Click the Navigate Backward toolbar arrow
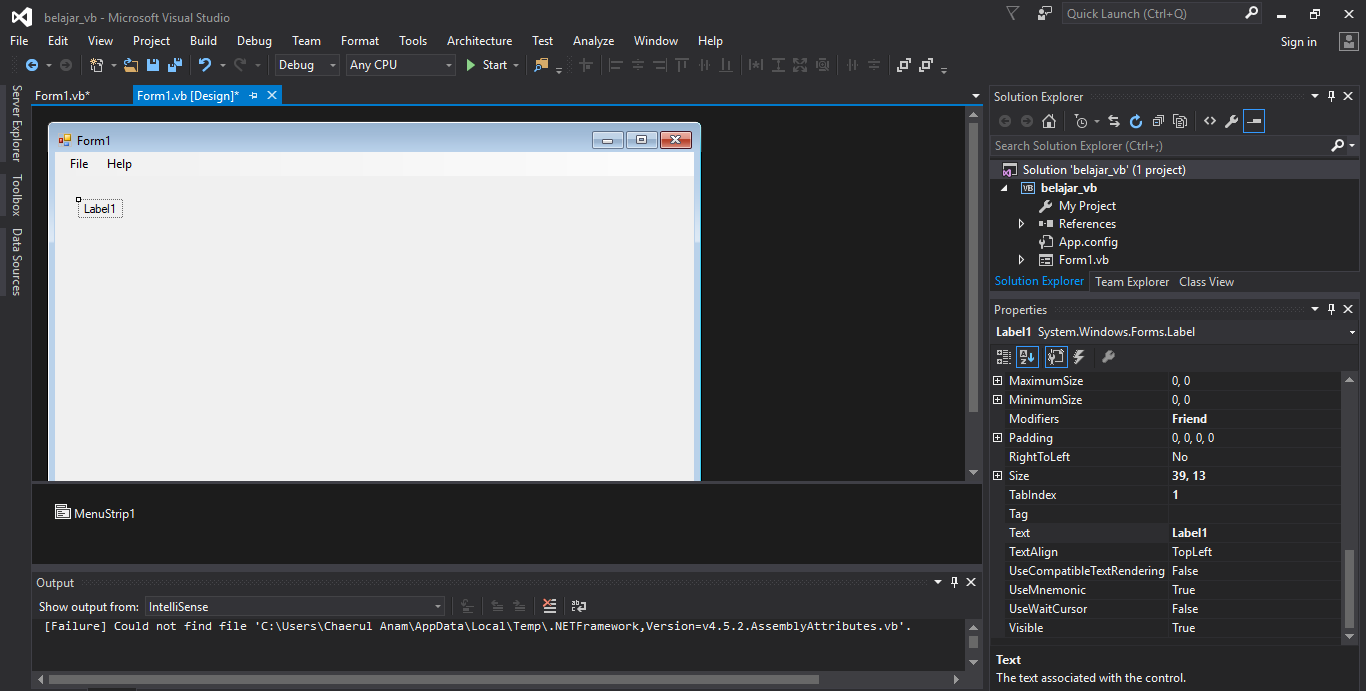 [x=32, y=65]
